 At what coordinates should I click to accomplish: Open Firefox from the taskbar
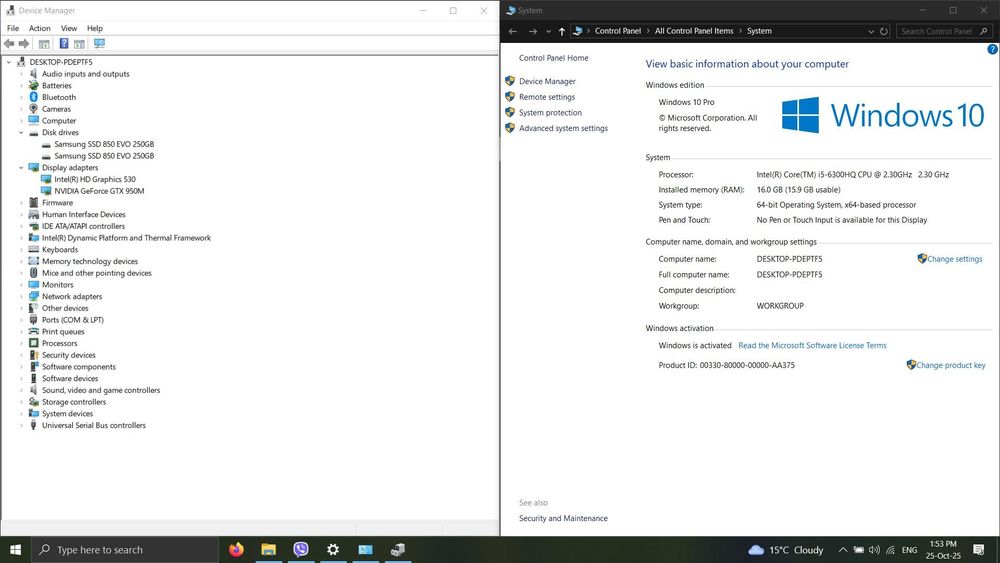pos(237,550)
